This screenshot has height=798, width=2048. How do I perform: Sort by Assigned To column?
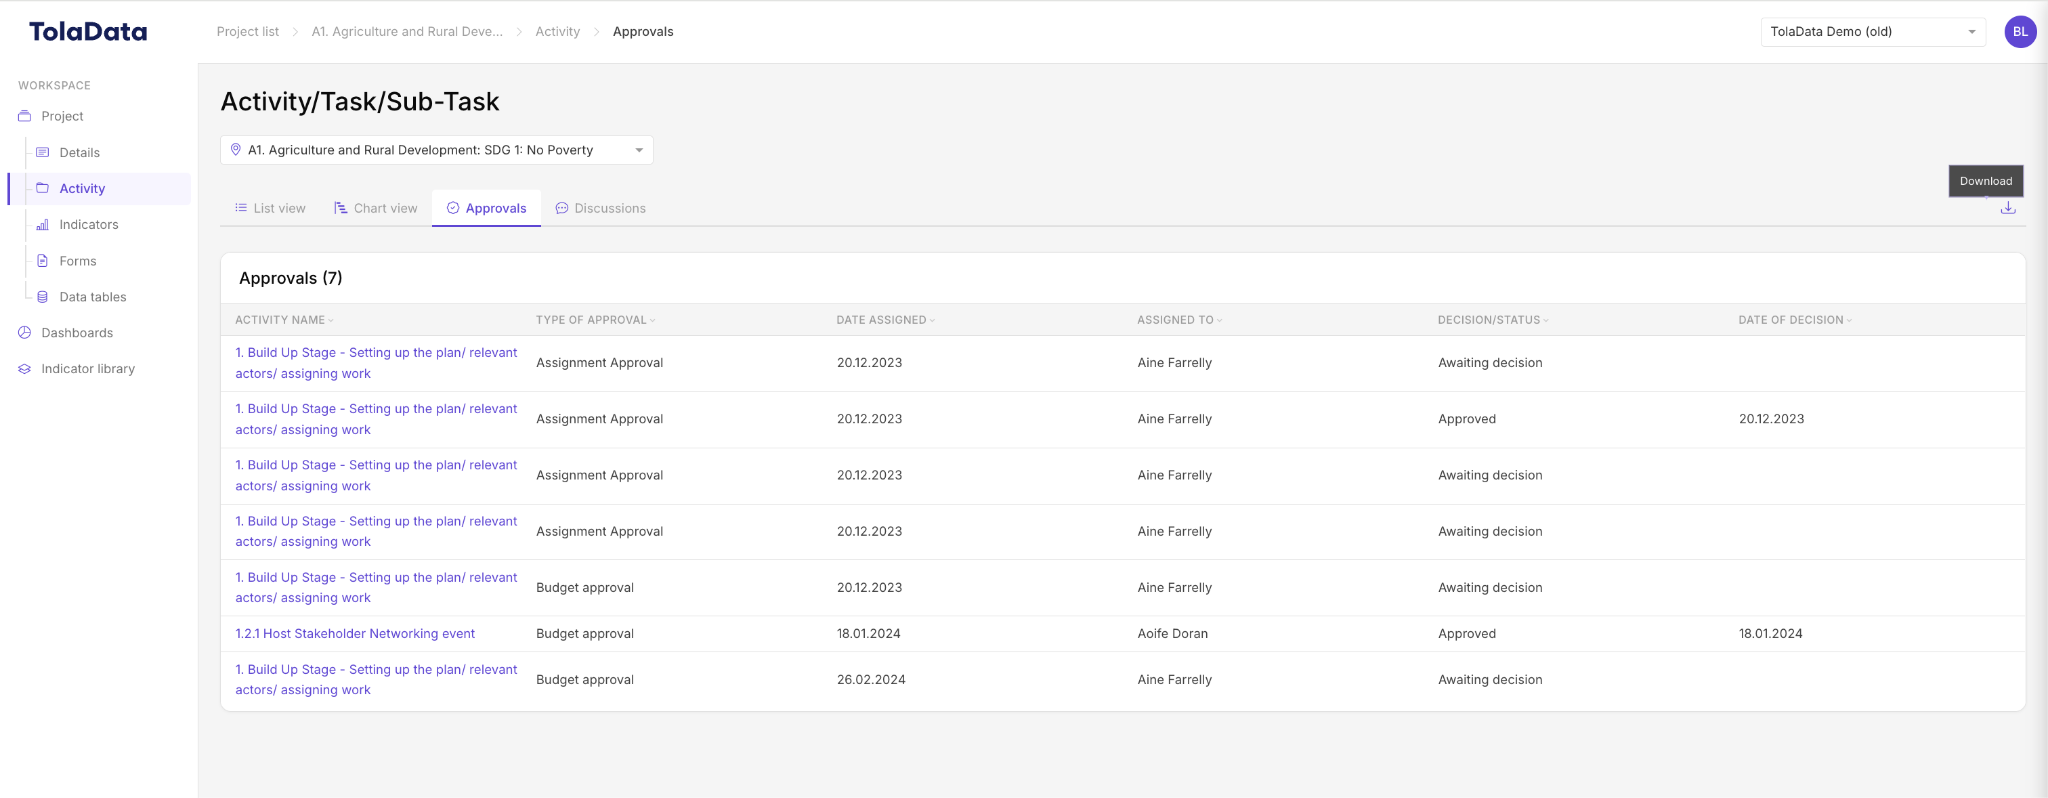[1180, 320]
